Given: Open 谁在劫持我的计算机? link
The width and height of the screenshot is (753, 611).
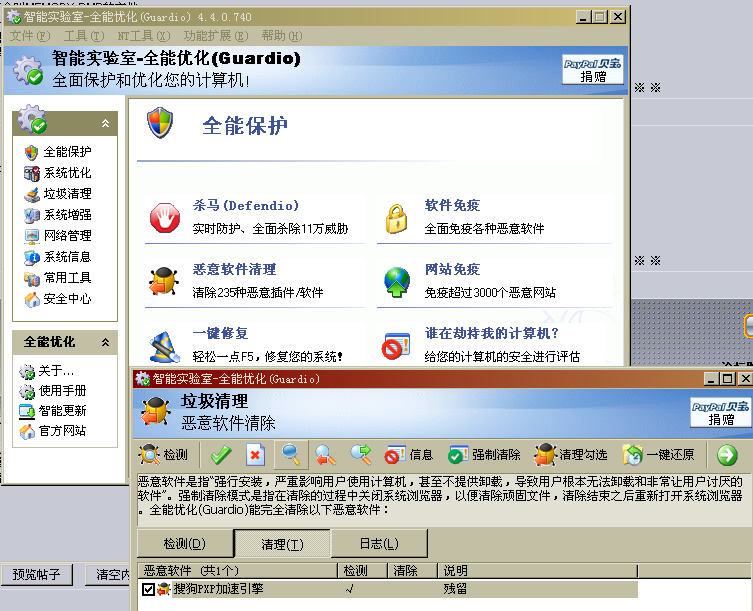Looking at the screenshot, I should 492,333.
